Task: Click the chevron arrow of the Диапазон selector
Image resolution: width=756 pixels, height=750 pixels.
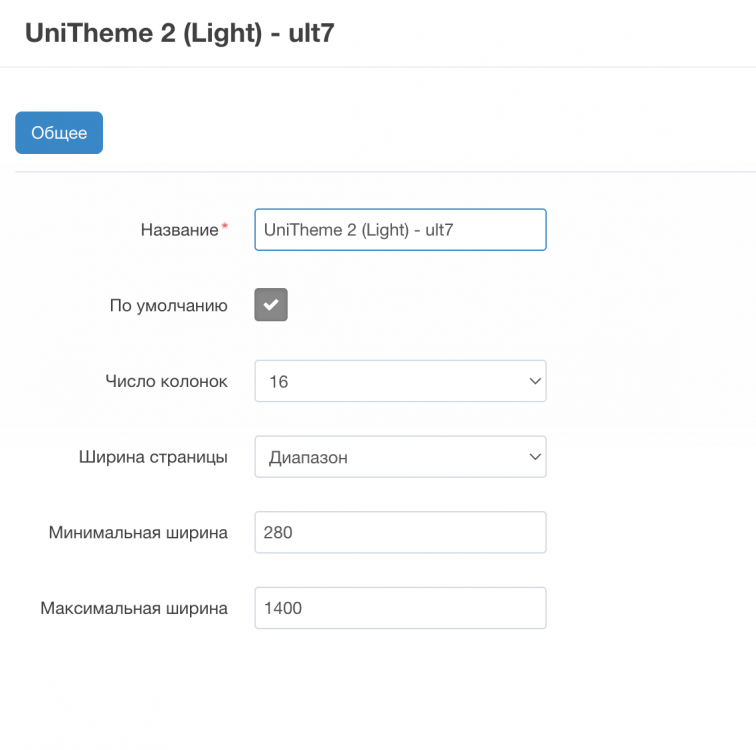Action: 533,457
